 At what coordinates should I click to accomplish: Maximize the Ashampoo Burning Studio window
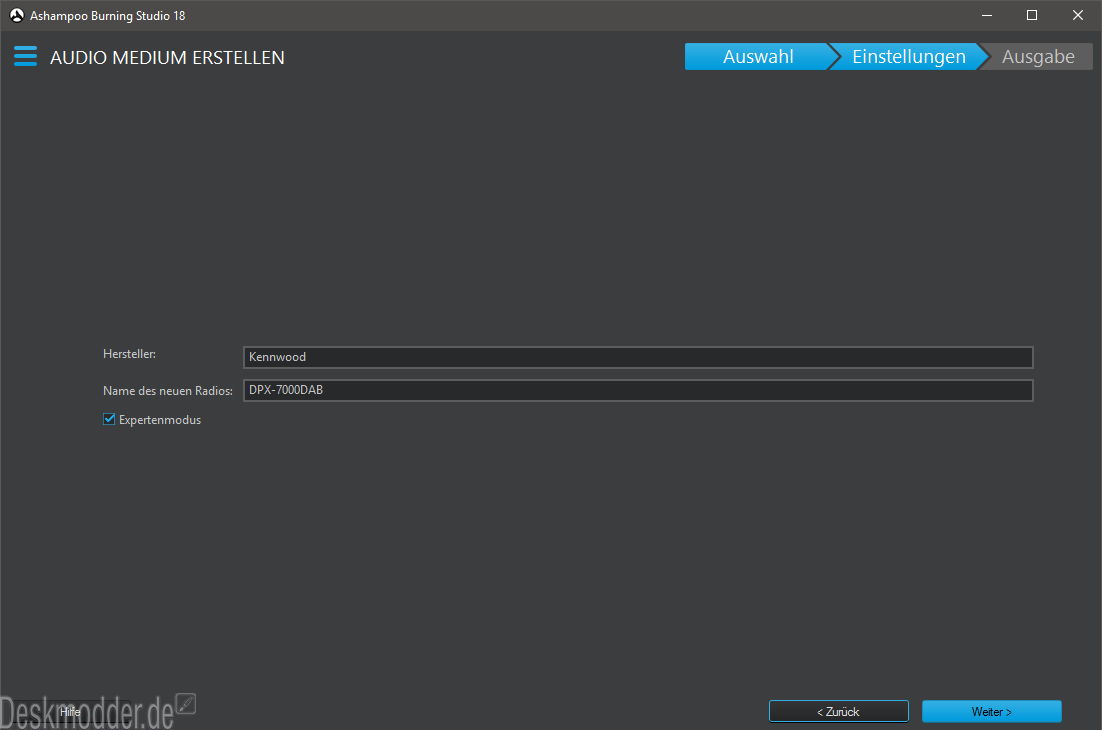pyautogui.click(x=1032, y=15)
